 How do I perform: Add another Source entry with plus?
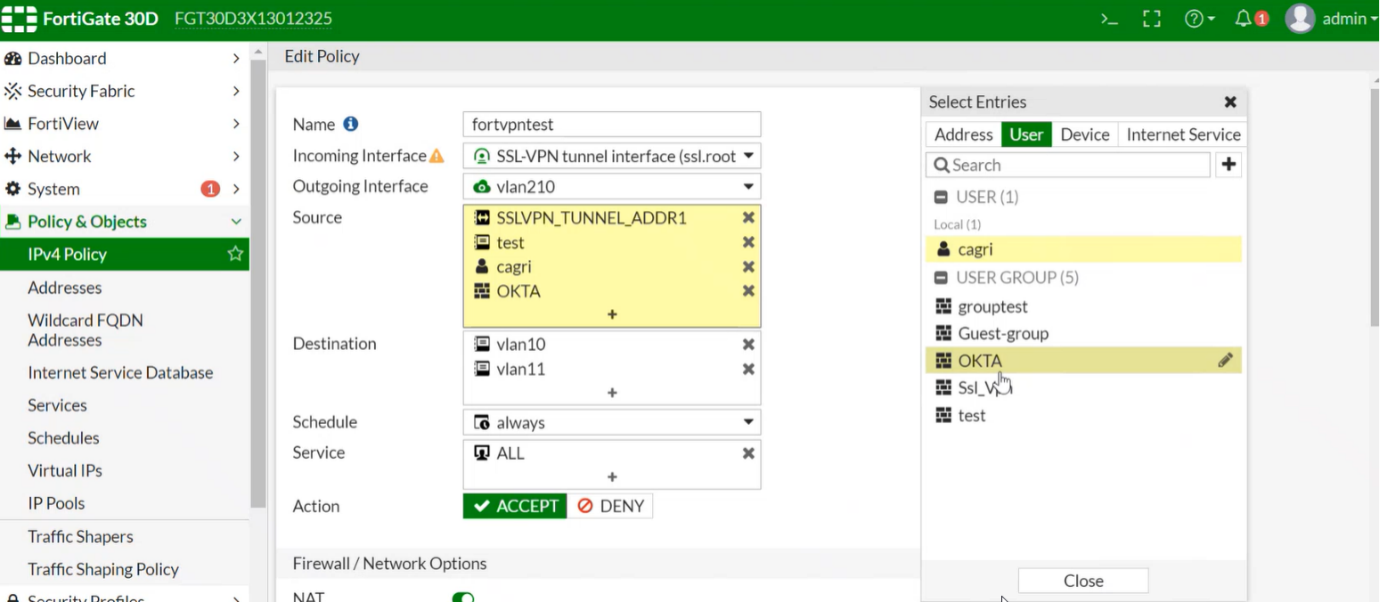pos(612,314)
